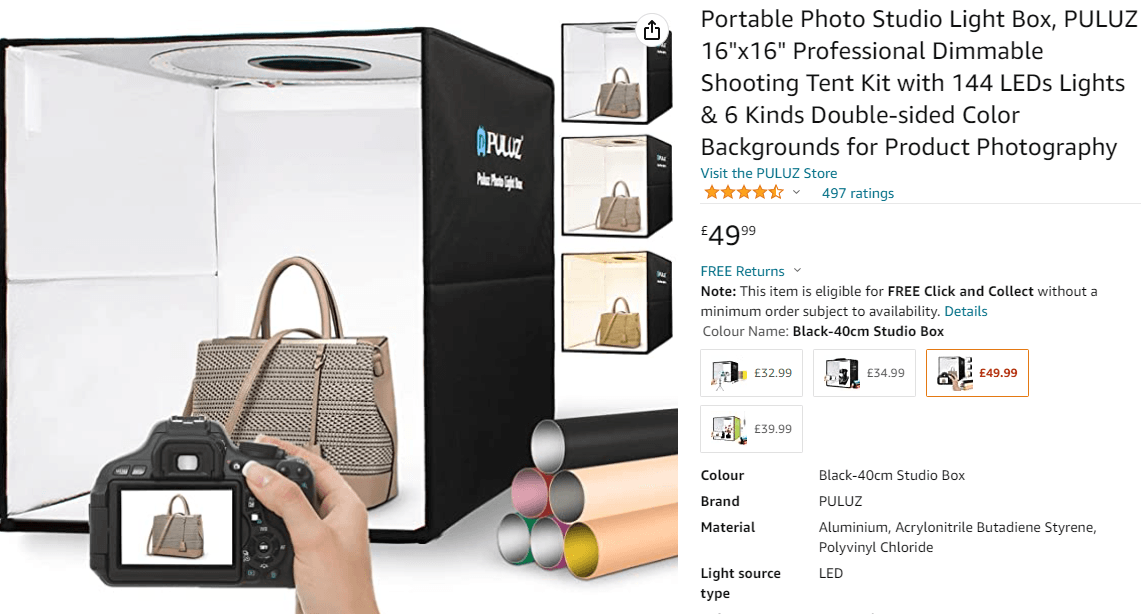Click the £32.99 variant product icon
The width and height of the screenshot is (1148, 614).
[728, 374]
